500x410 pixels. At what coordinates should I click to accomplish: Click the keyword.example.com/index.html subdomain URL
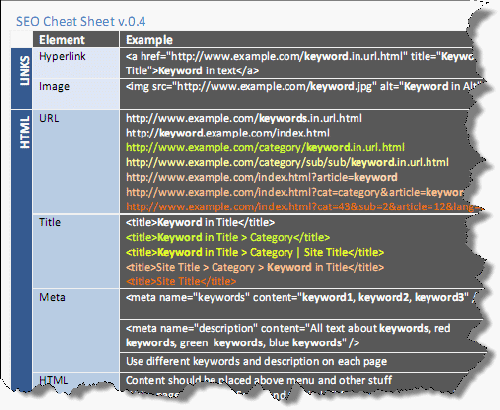tap(228, 133)
